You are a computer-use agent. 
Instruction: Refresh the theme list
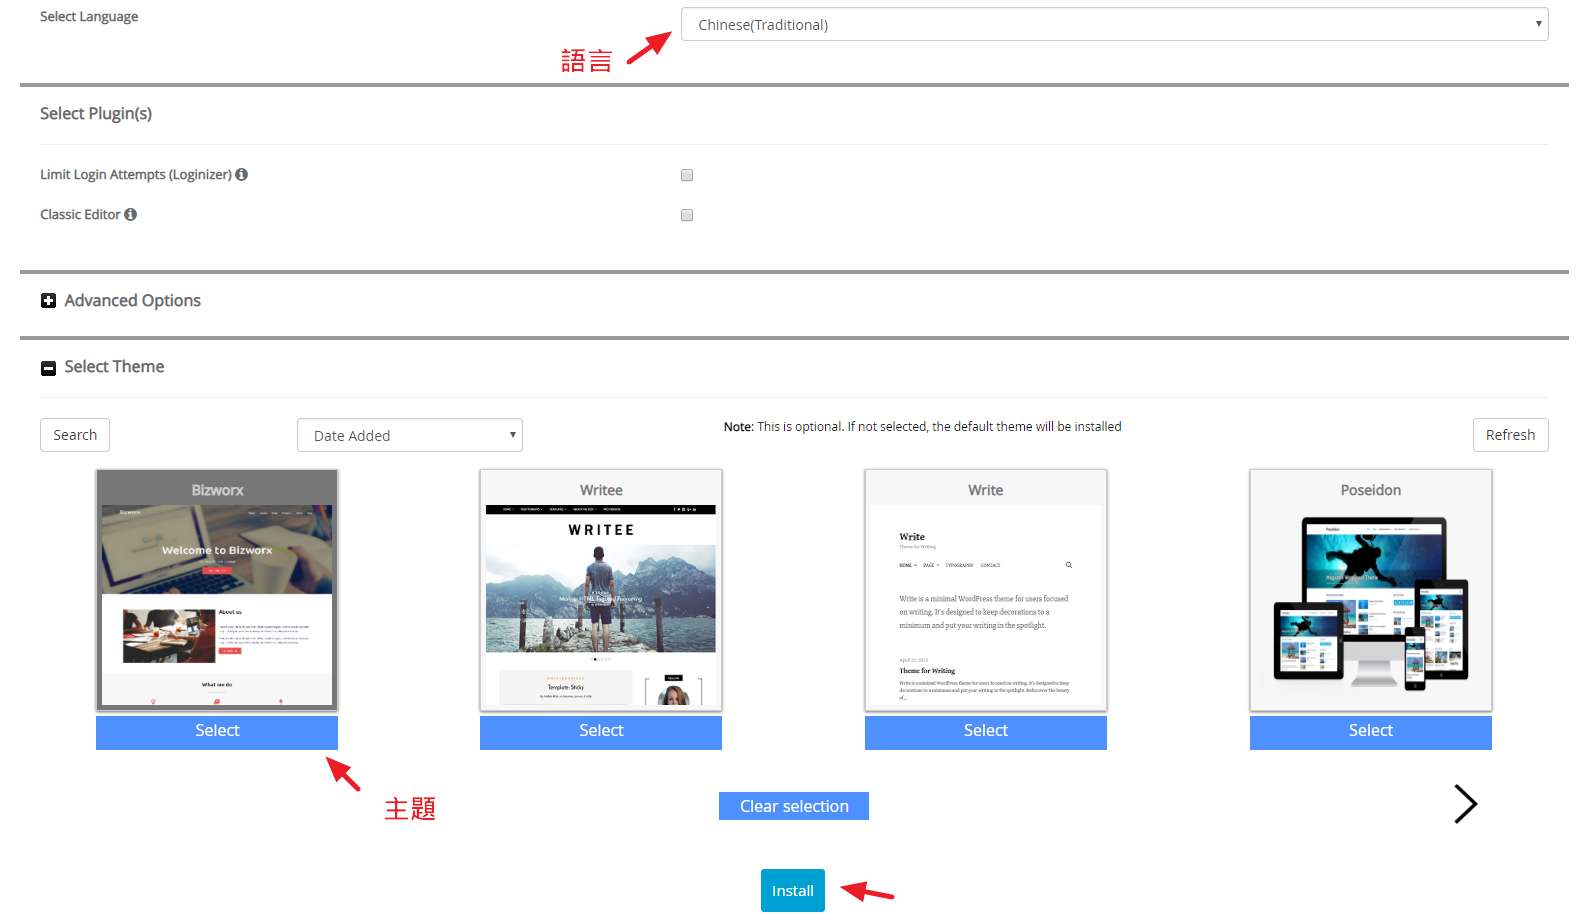[x=1510, y=435]
